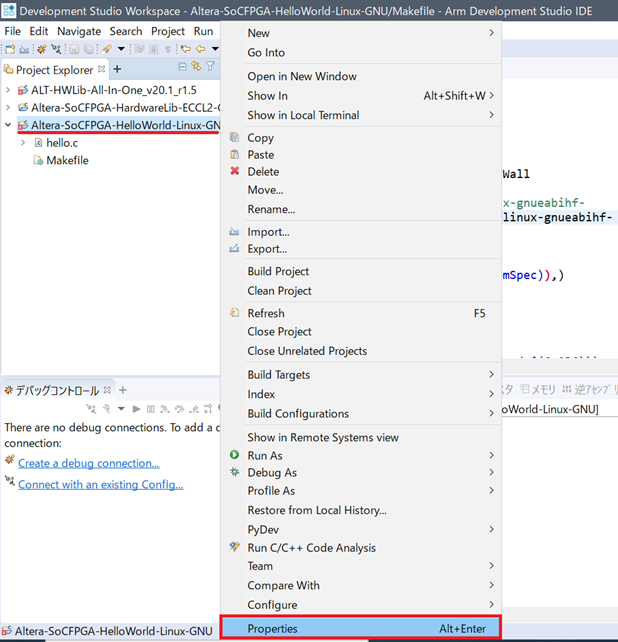618x642 pixels.
Task: Click Properties in the context menu
Action: 360,628
